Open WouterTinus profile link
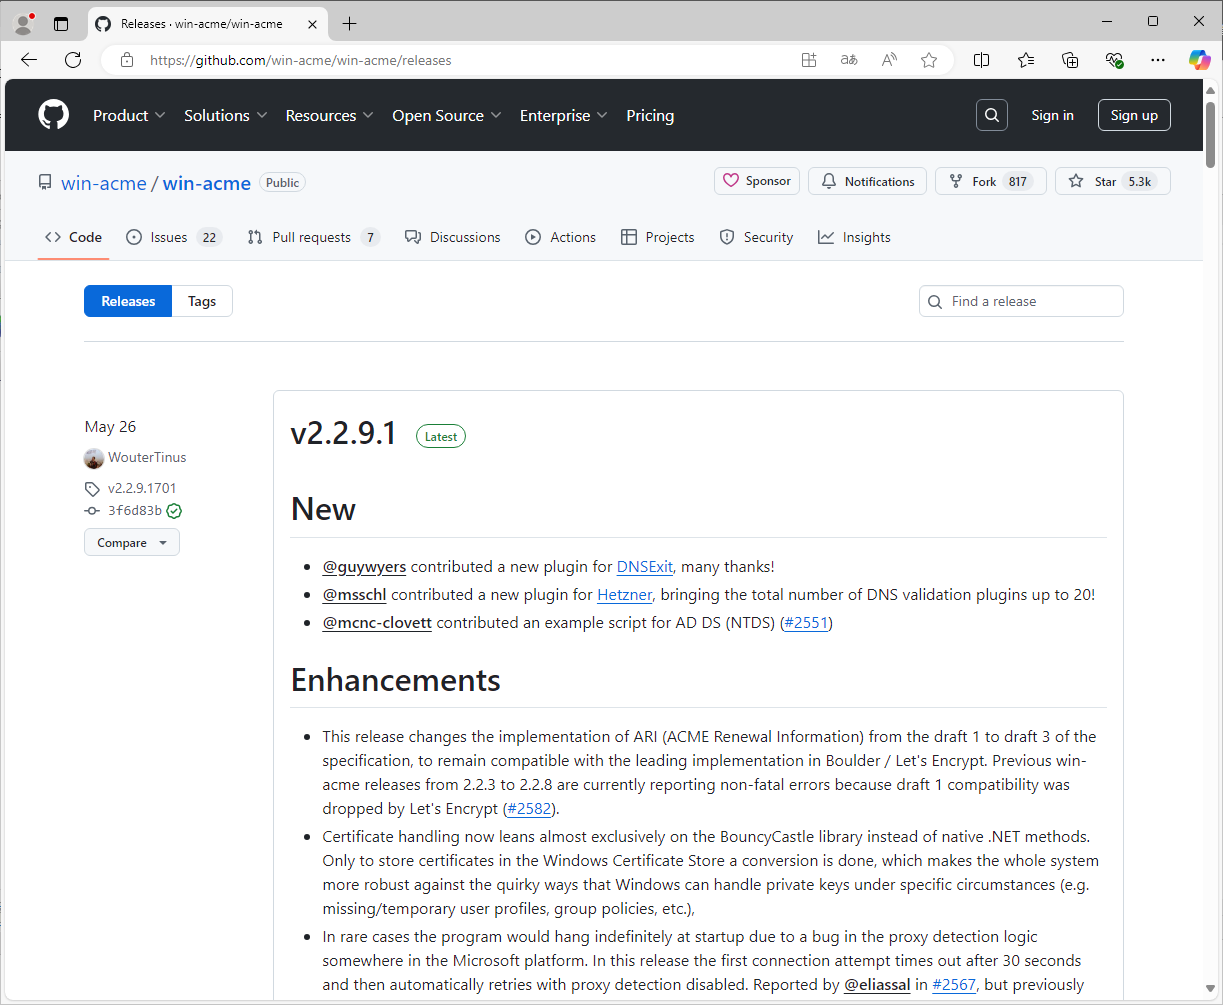This screenshot has height=1005, width=1223. [x=147, y=458]
